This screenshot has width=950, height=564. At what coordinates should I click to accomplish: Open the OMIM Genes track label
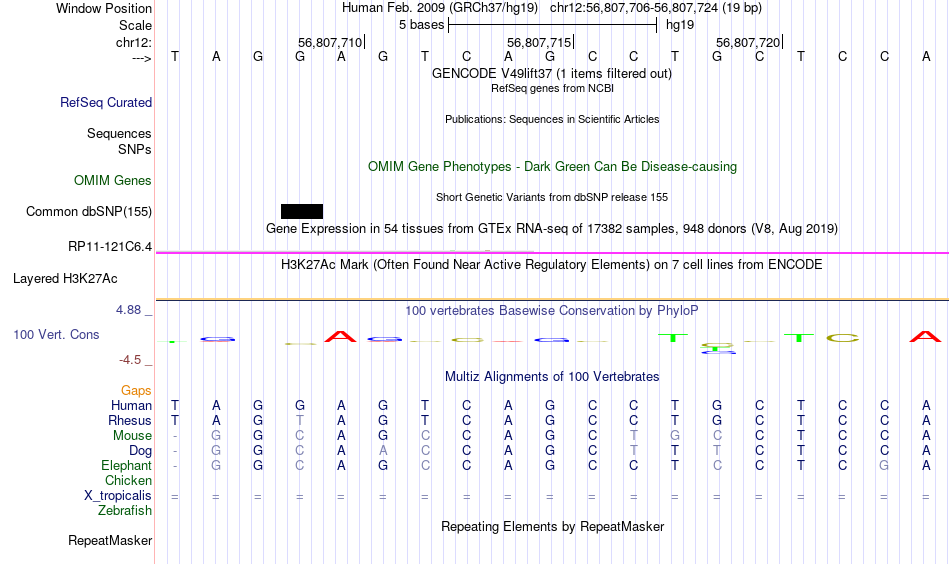coord(113,181)
